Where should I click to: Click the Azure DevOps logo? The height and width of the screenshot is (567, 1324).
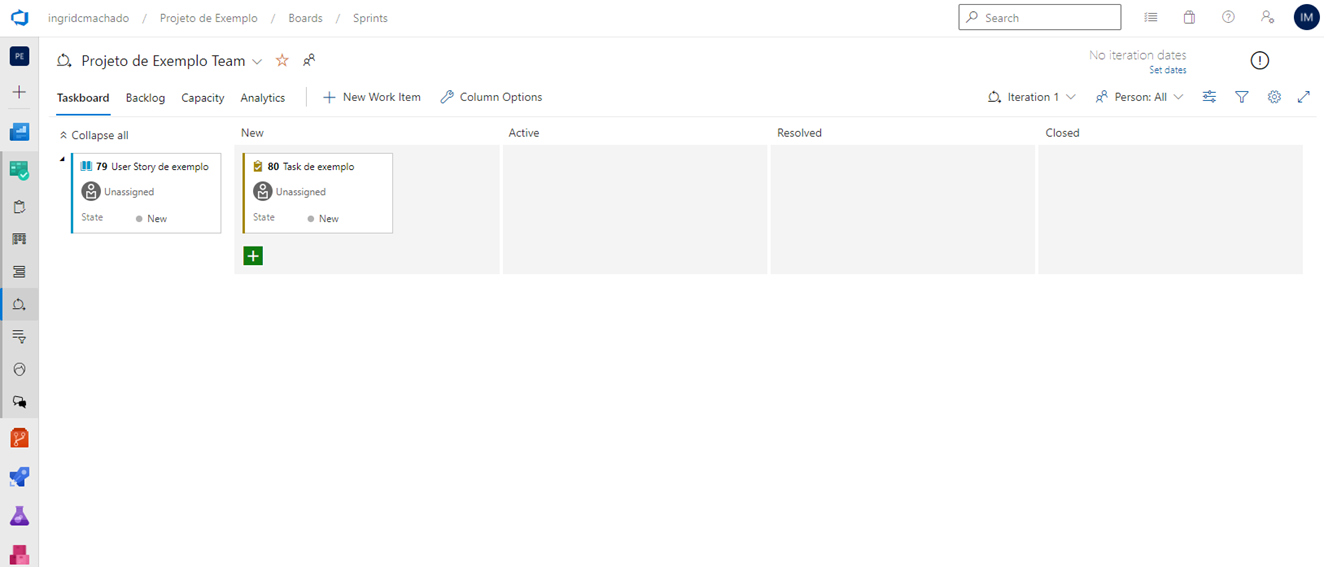coord(19,18)
